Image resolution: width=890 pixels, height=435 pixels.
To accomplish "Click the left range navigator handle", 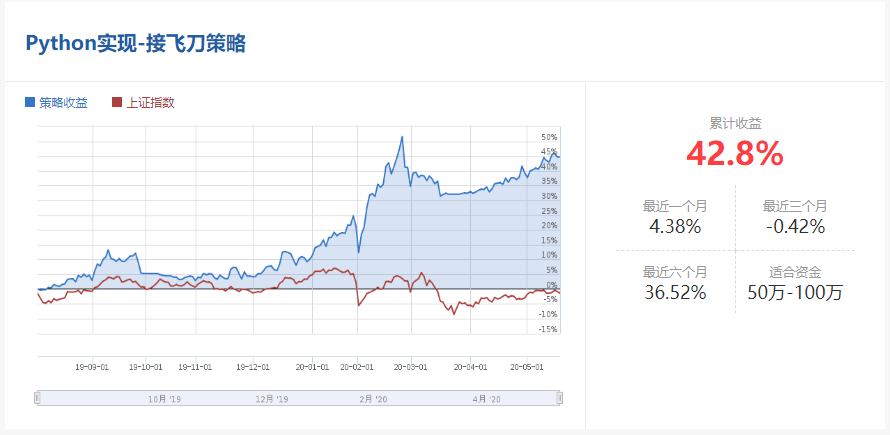I will click(x=37, y=398).
